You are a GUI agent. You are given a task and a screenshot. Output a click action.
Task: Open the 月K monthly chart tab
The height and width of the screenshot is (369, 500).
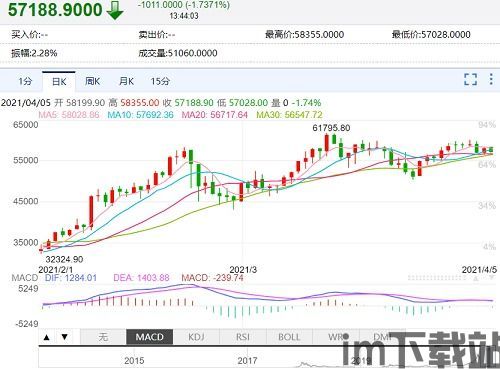(x=126, y=81)
